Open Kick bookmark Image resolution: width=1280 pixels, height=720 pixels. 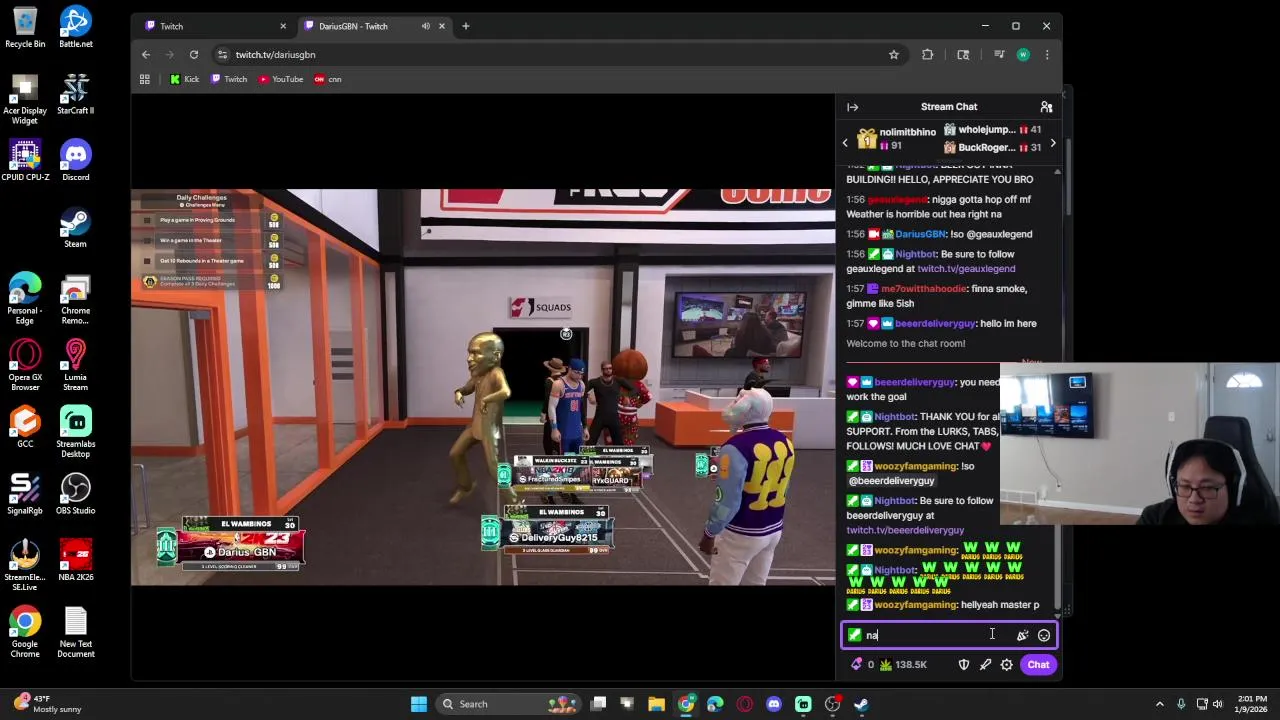pos(184,79)
